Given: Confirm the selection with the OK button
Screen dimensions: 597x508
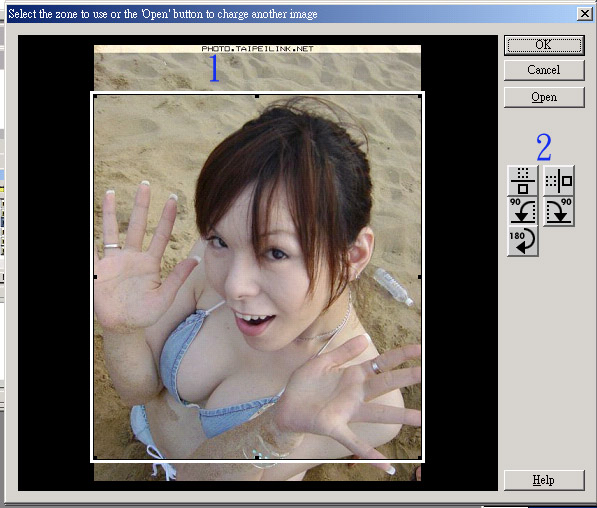Looking at the screenshot, I should (544, 45).
